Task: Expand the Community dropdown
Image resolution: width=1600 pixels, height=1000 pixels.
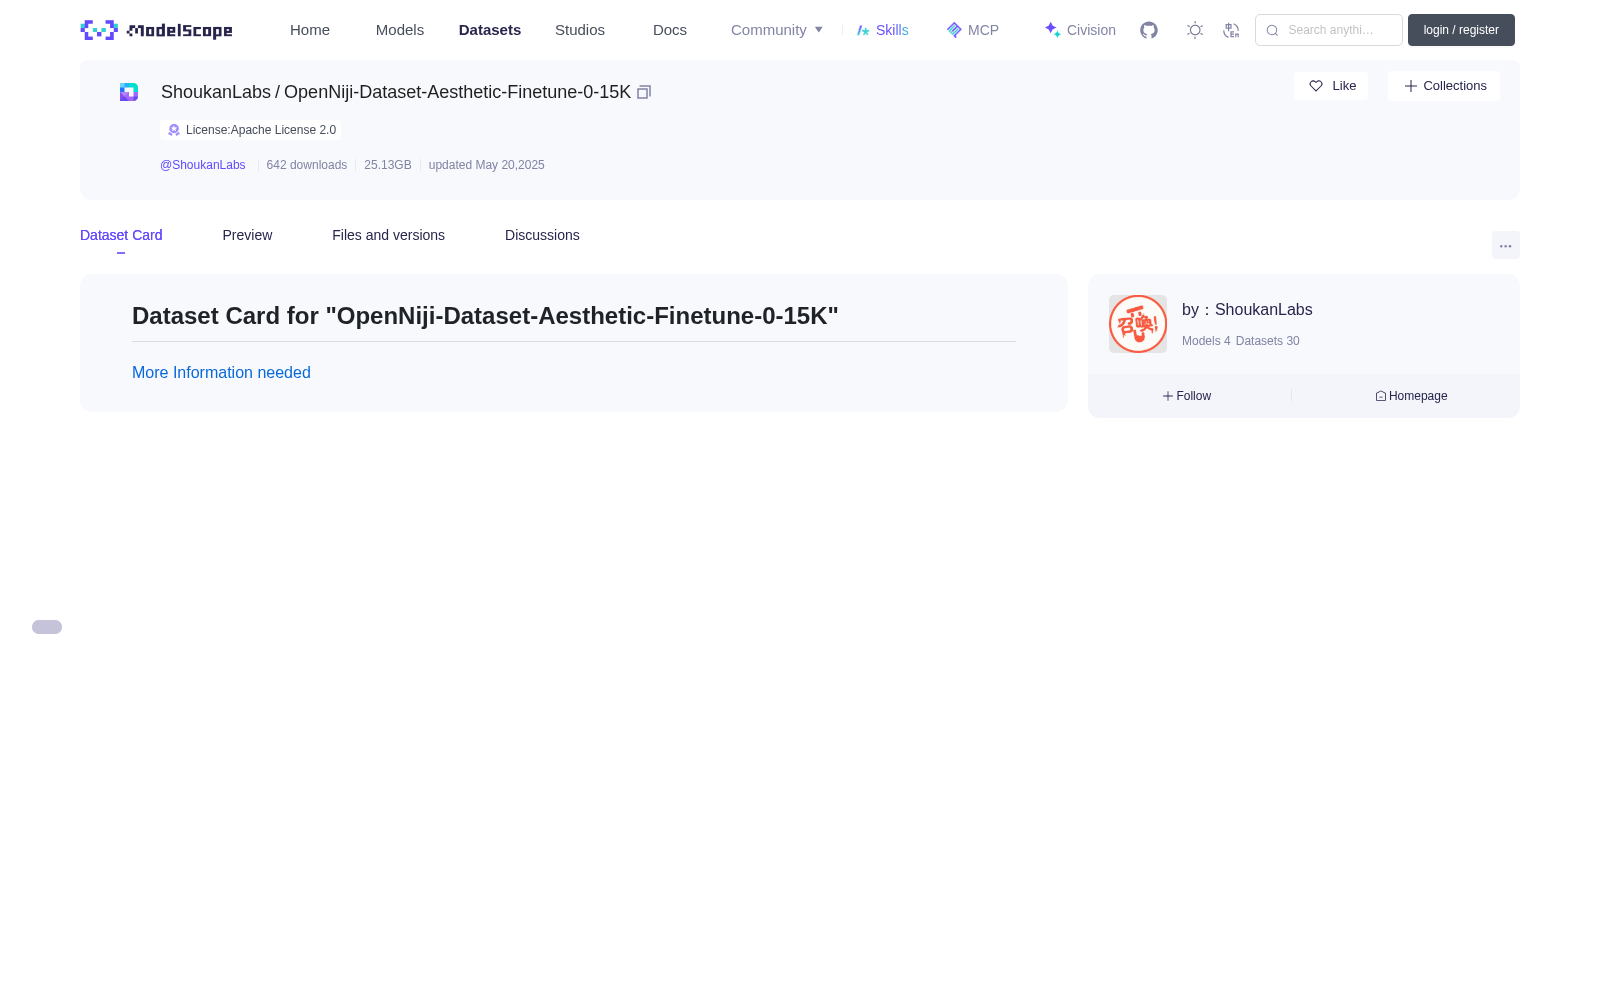Action: coord(777,30)
